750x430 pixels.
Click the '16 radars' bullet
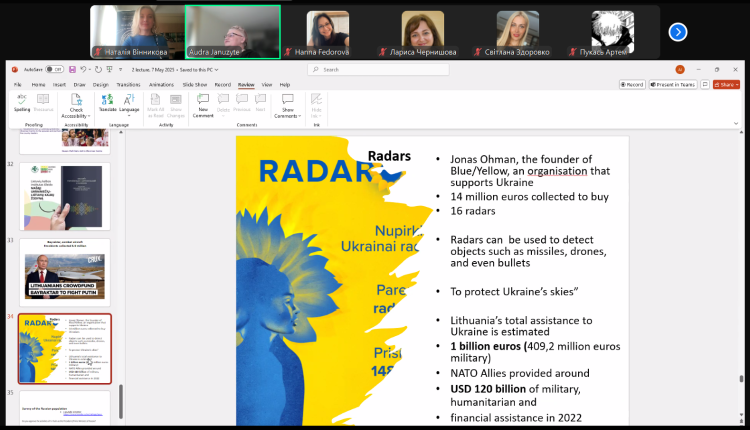click(x=473, y=211)
